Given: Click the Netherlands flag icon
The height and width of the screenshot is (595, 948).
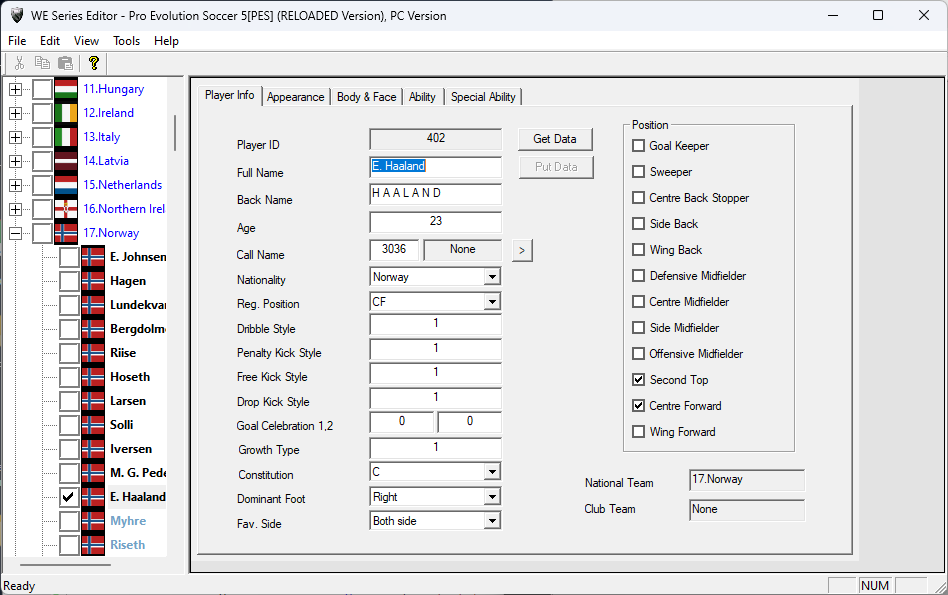Looking at the screenshot, I should click(66, 185).
